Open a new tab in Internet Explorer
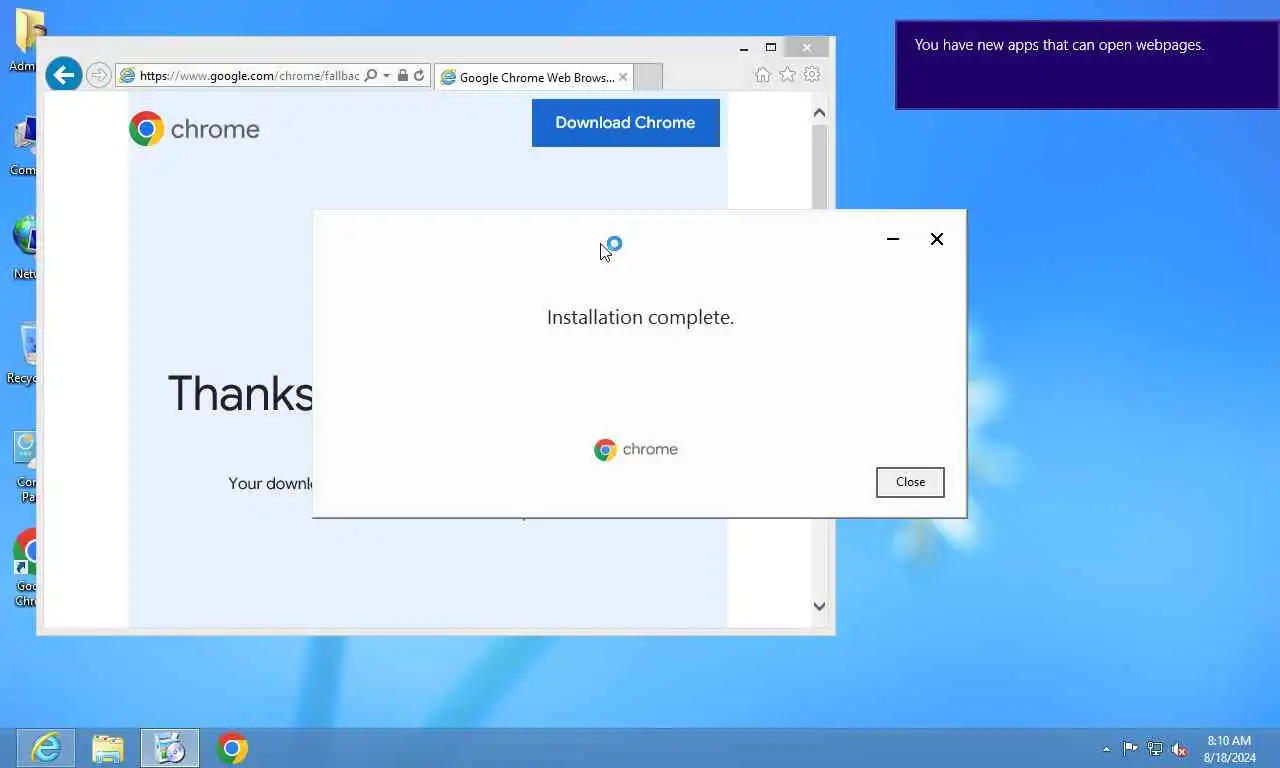The height and width of the screenshot is (768, 1280). coord(648,77)
